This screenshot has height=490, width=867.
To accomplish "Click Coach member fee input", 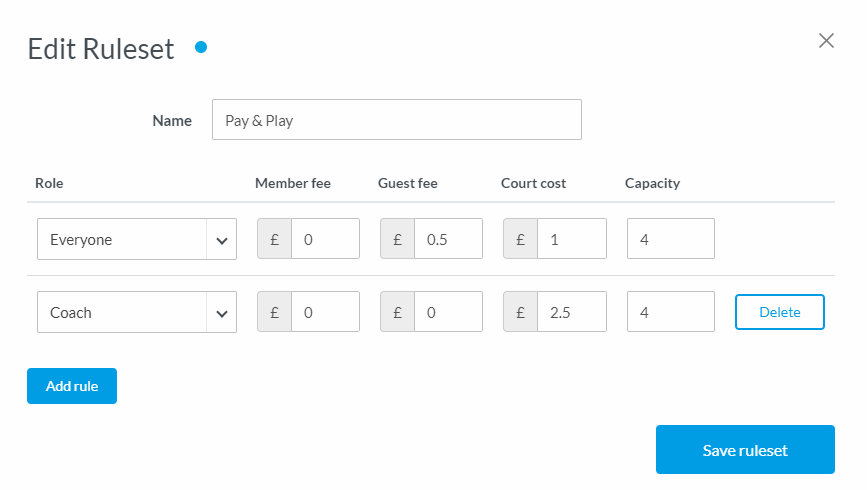I will coord(325,312).
